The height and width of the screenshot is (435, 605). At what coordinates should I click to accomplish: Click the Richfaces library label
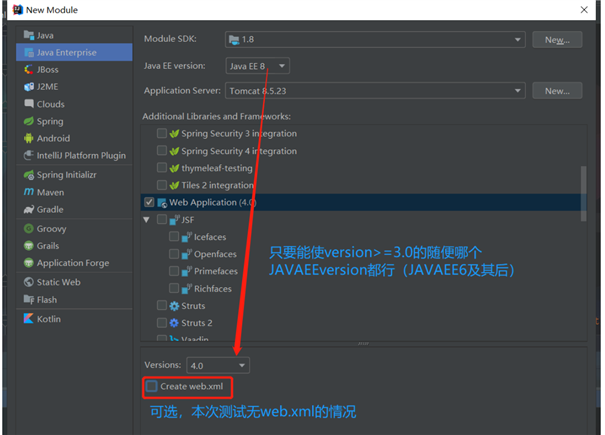(x=213, y=289)
